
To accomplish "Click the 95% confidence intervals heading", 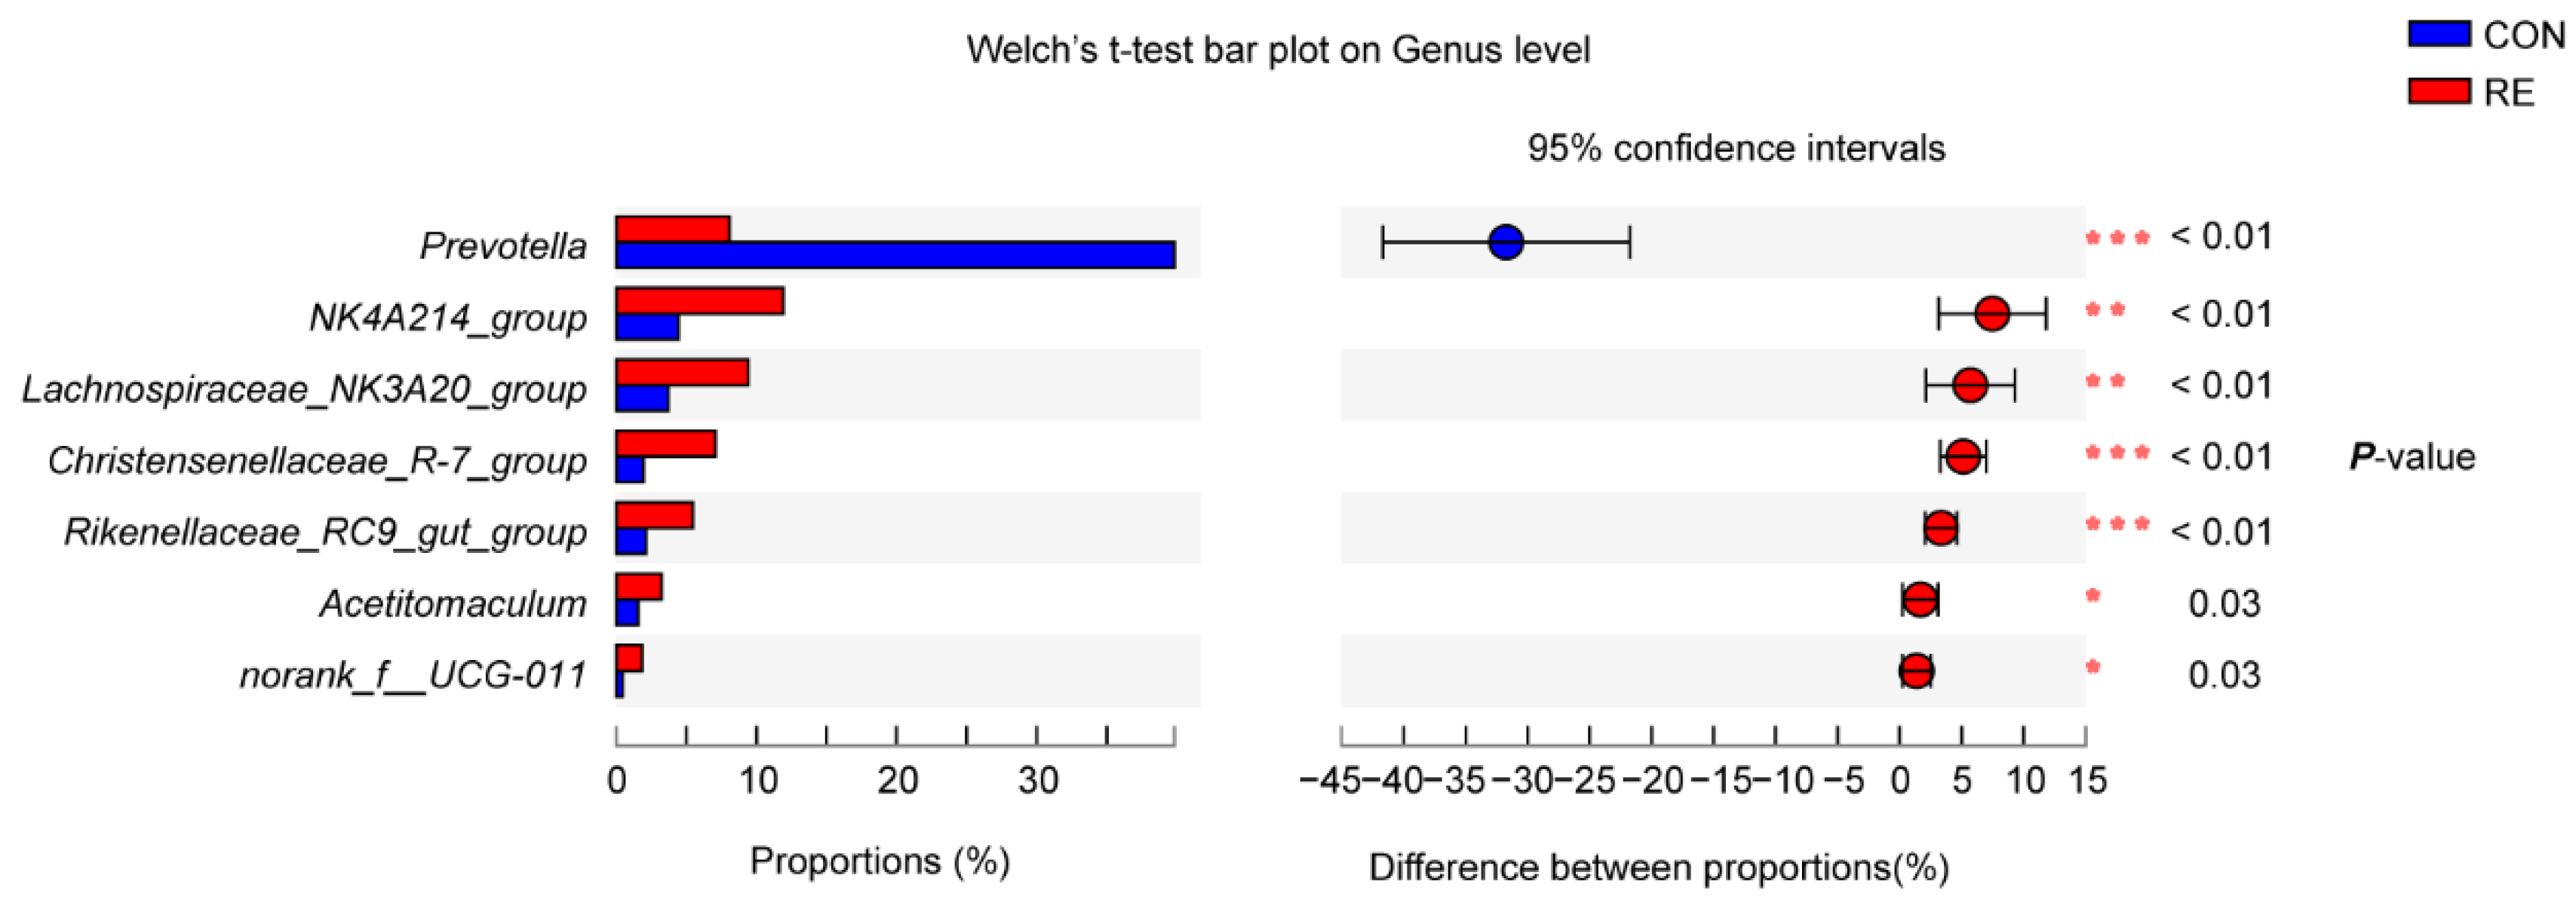I will click(1735, 149).
